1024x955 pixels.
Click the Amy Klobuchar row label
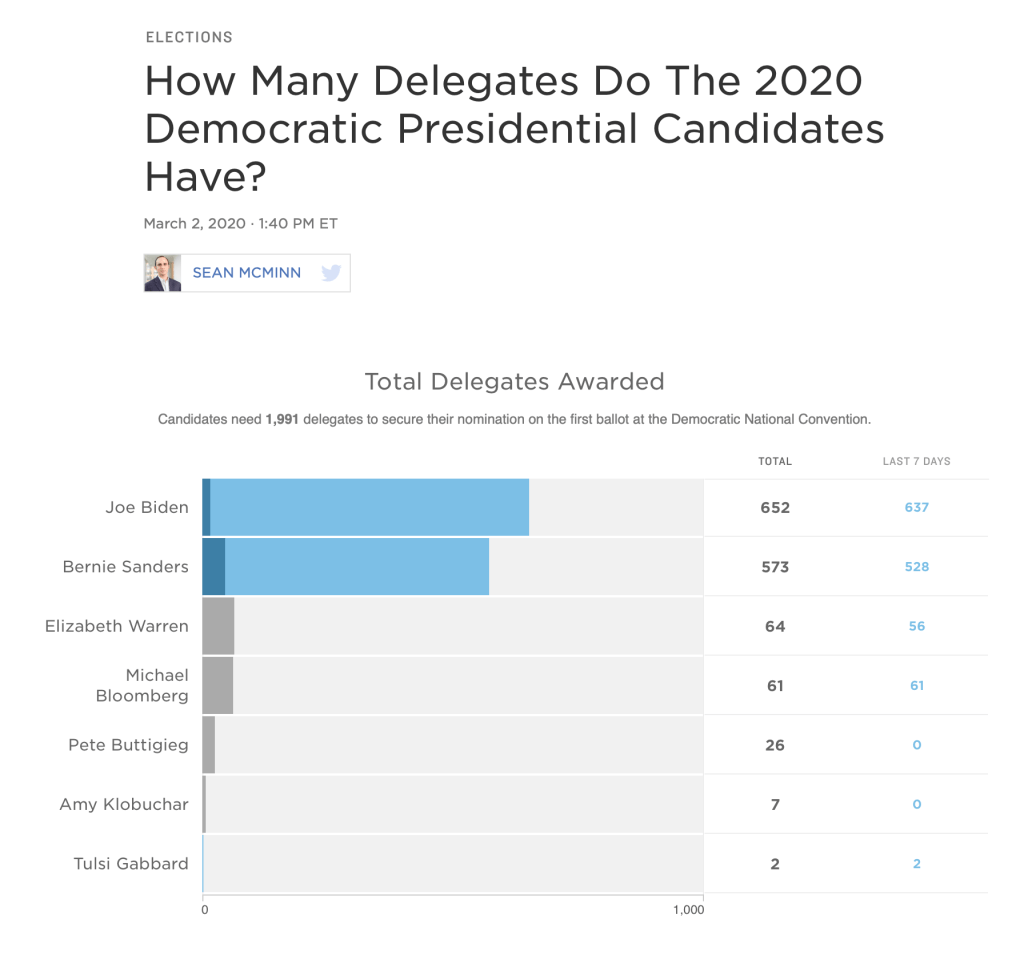(124, 804)
